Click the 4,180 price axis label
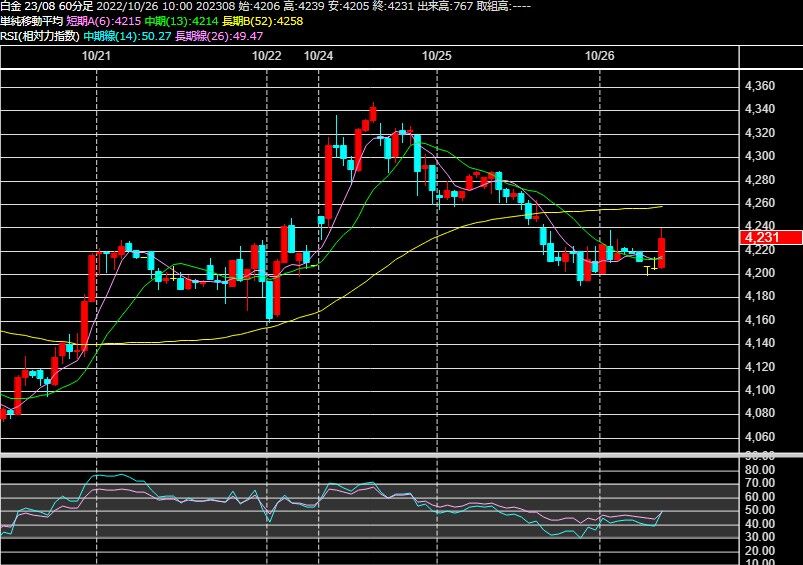Screen dimensions: 803x565 pos(760,296)
